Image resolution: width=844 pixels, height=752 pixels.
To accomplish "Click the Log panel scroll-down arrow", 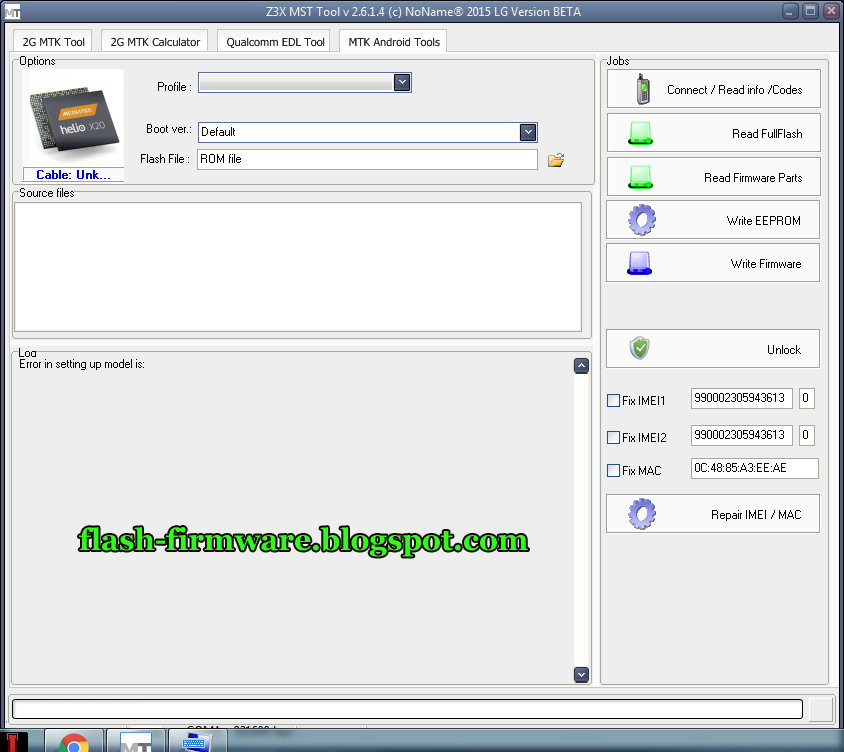I will pyautogui.click(x=581, y=675).
